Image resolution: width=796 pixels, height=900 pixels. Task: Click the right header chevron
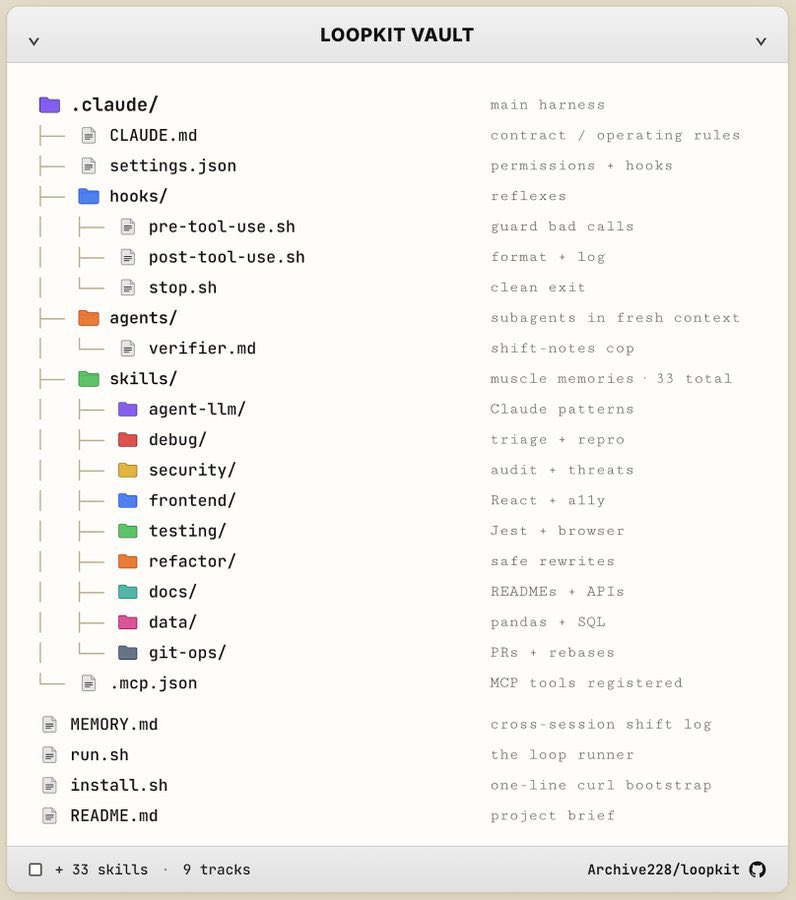click(761, 41)
